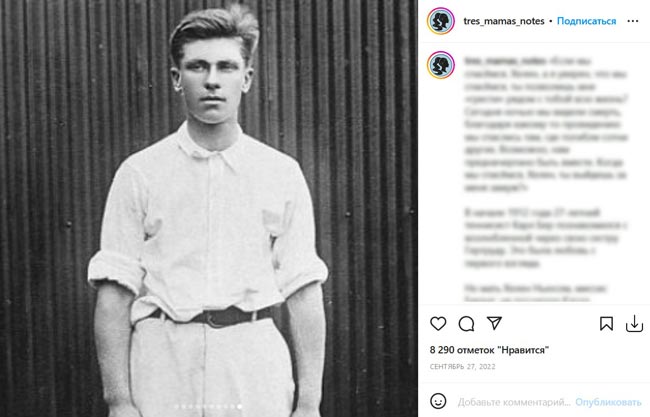Share the post with the paper plane icon
The width and height of the screenshot is (650, 417).
pos(494,323)
